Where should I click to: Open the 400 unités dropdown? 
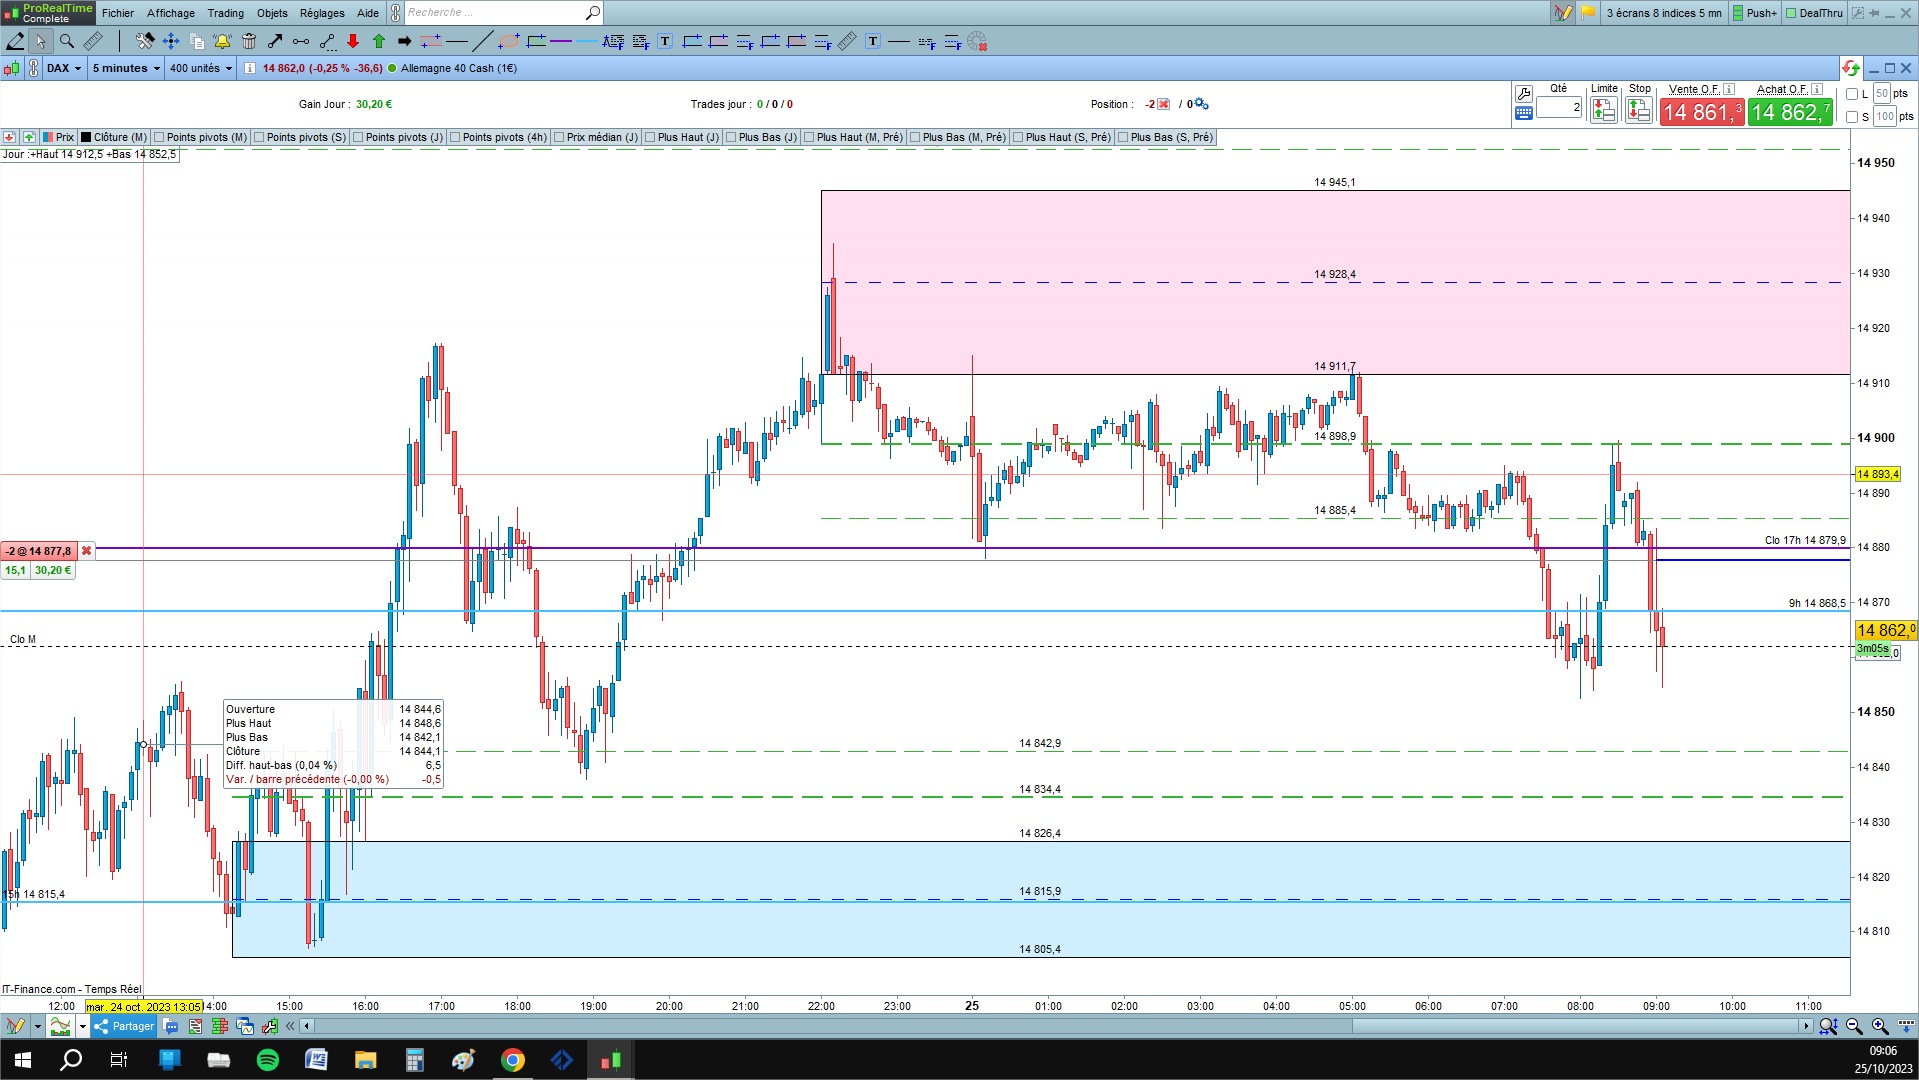point(200,68)
